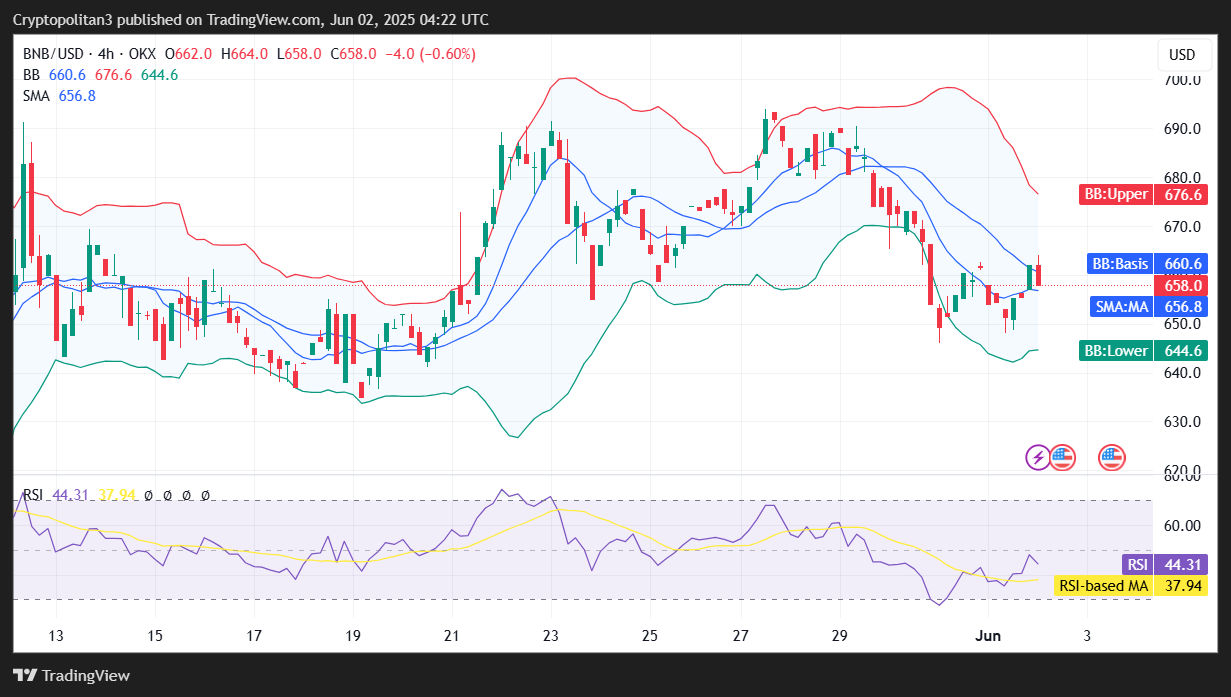Image resolution: width=1231 pixels, height=697 pixels.
Task: Click the change value −4.0 (−0.60%)
Action: pyautogui.click(x=431, y=54)
